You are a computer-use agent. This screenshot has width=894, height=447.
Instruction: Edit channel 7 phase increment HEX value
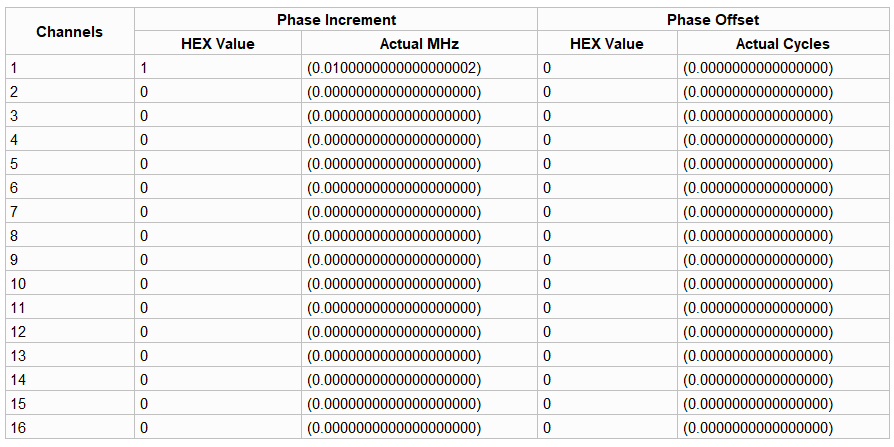coord(144,212)
